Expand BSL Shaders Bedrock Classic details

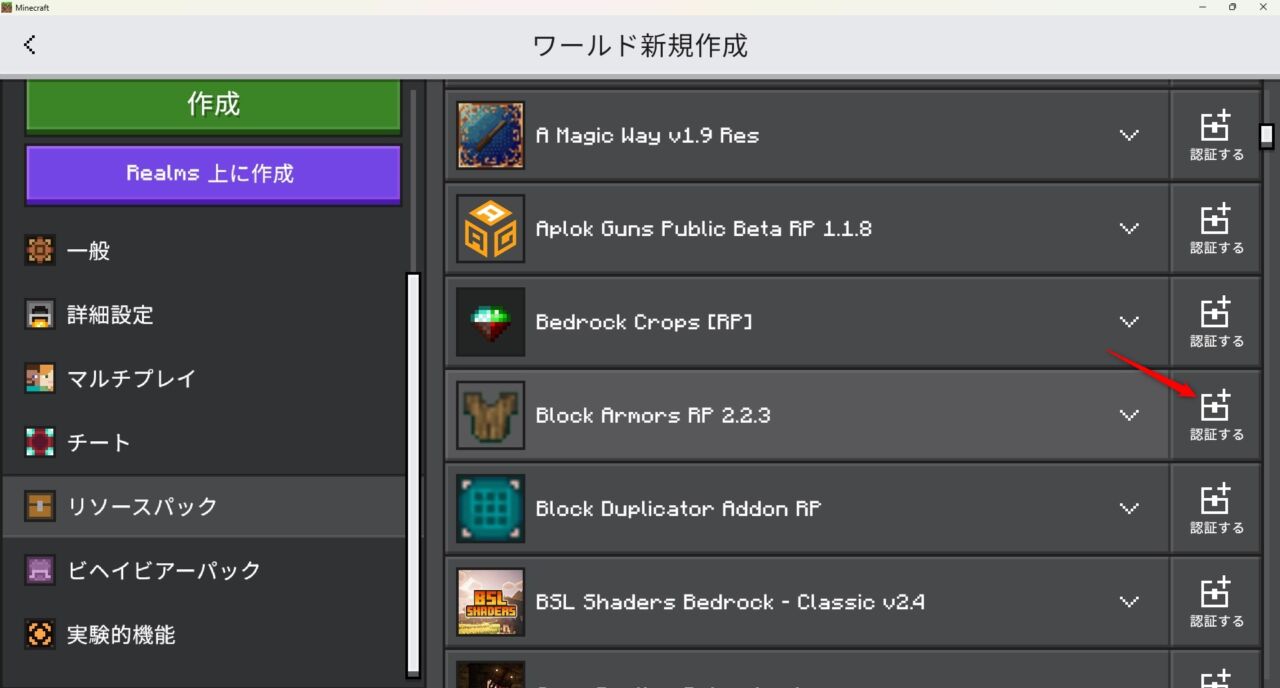click(x=1129, y=602)
